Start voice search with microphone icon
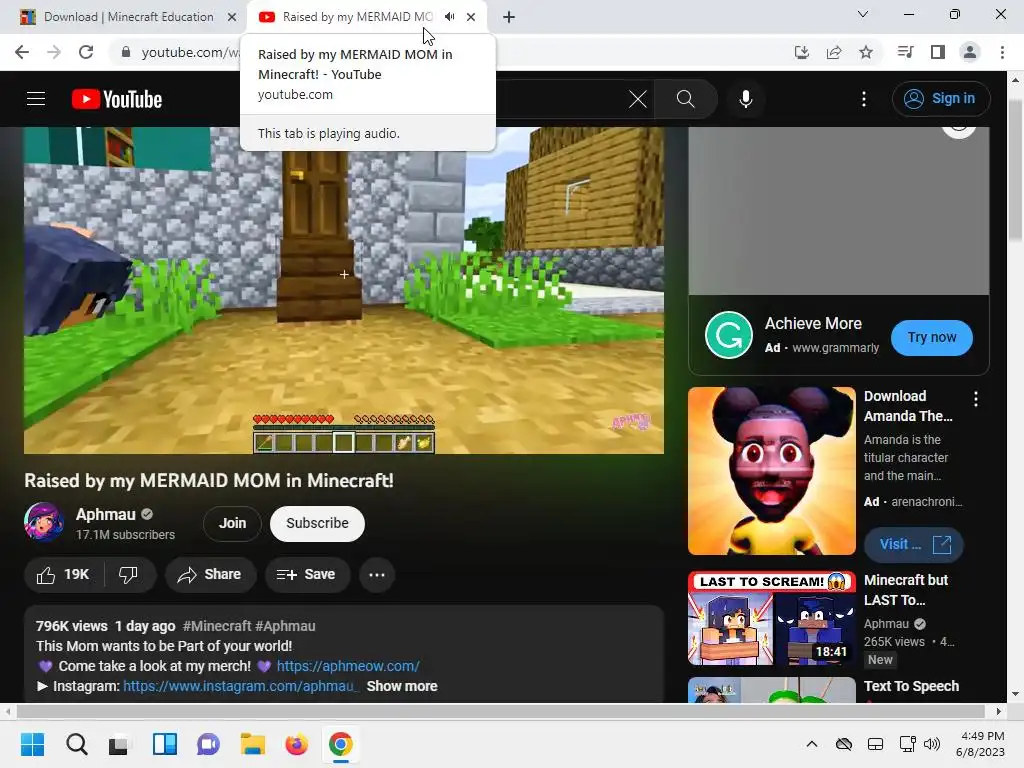Image resolution: width=1024 pixels, height=768 pixels. pos(745,99)
